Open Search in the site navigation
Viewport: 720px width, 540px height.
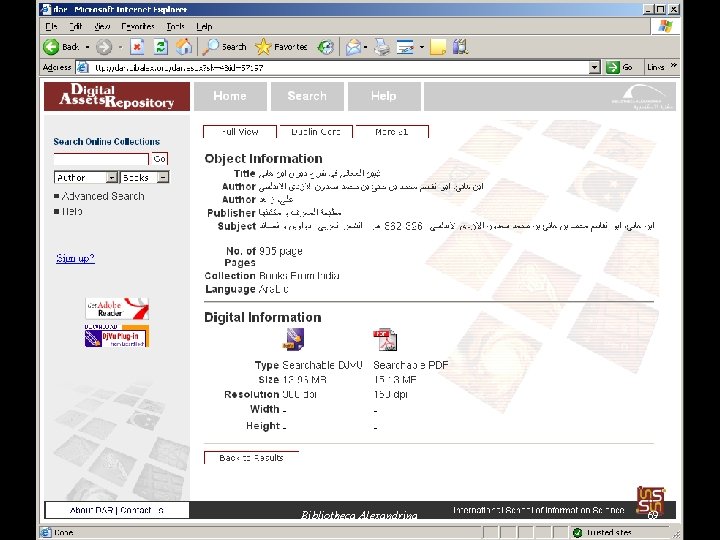[307, 96]
